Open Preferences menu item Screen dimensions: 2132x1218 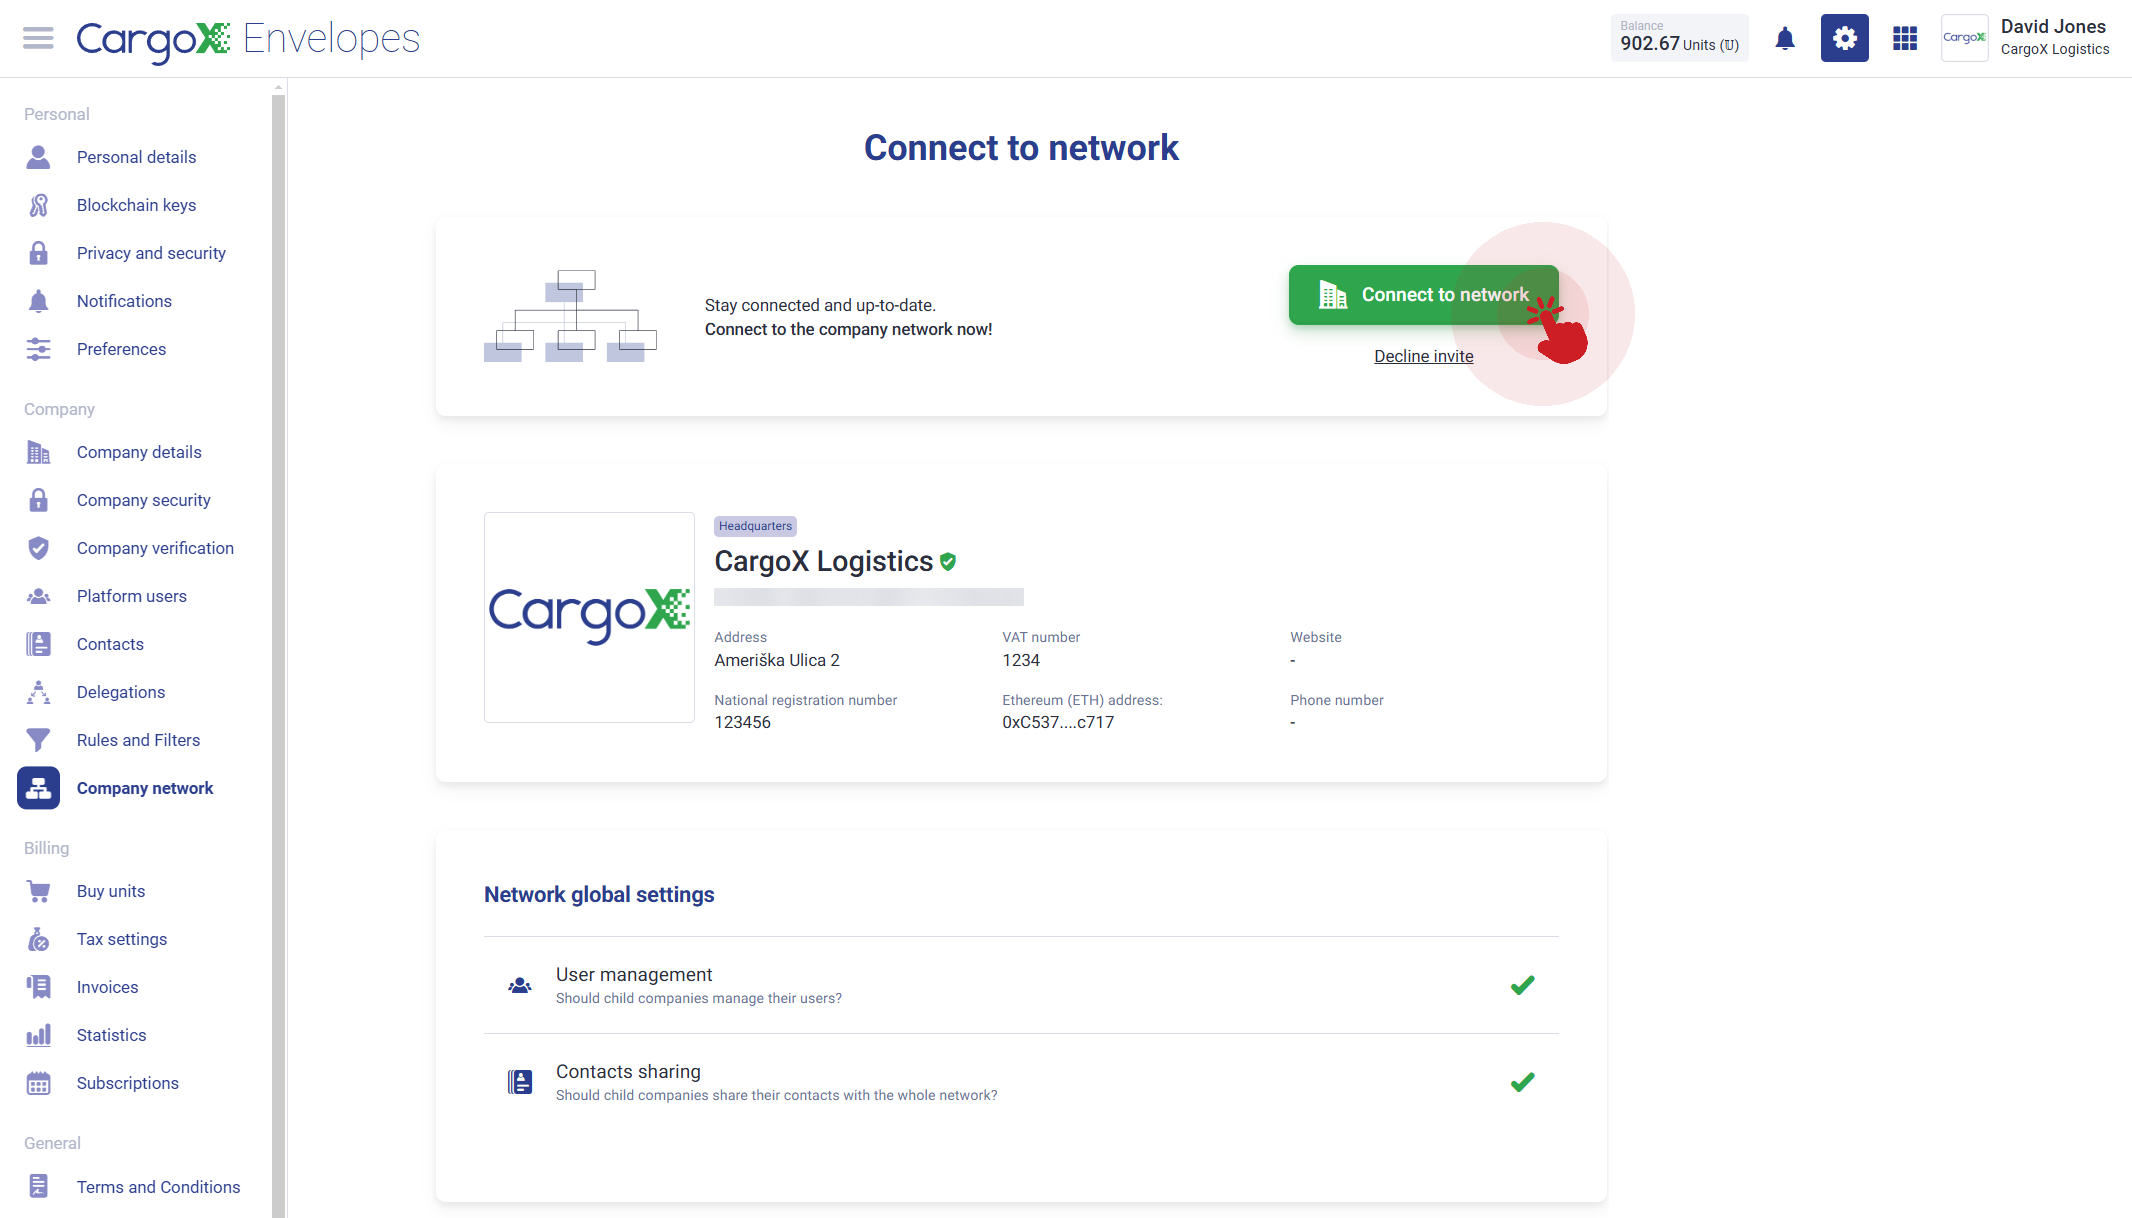[x=121, y=349]
